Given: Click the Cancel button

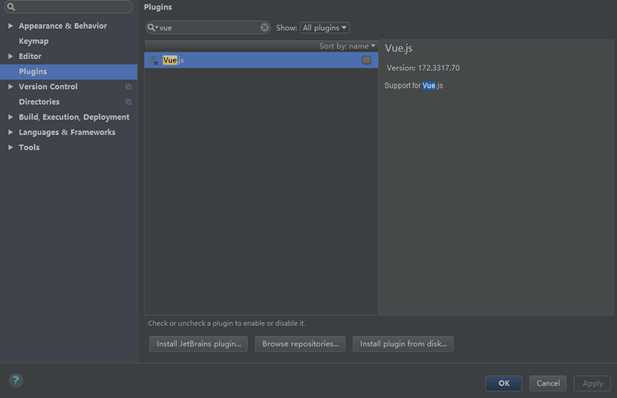Looking at the screenshot, I should [548, 383].
